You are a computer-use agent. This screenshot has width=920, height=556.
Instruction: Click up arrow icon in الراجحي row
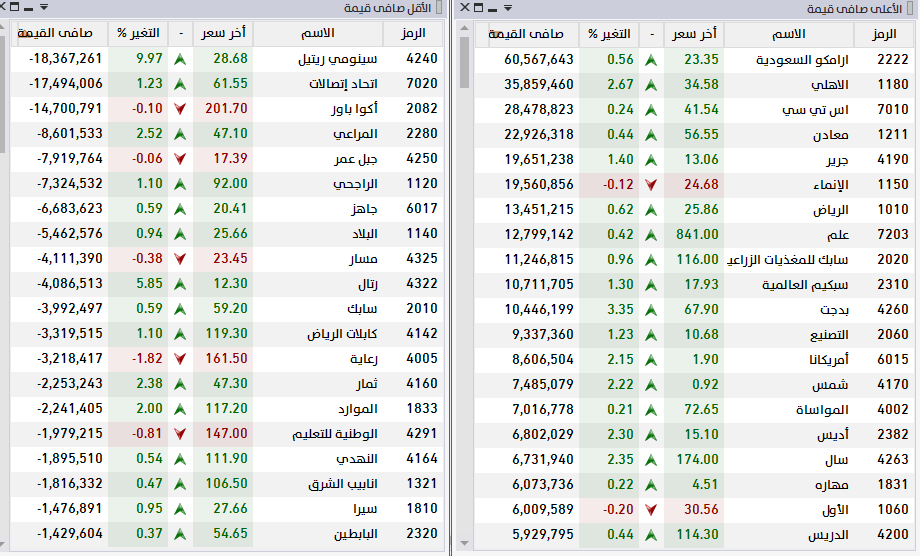(x=180, y=184)
